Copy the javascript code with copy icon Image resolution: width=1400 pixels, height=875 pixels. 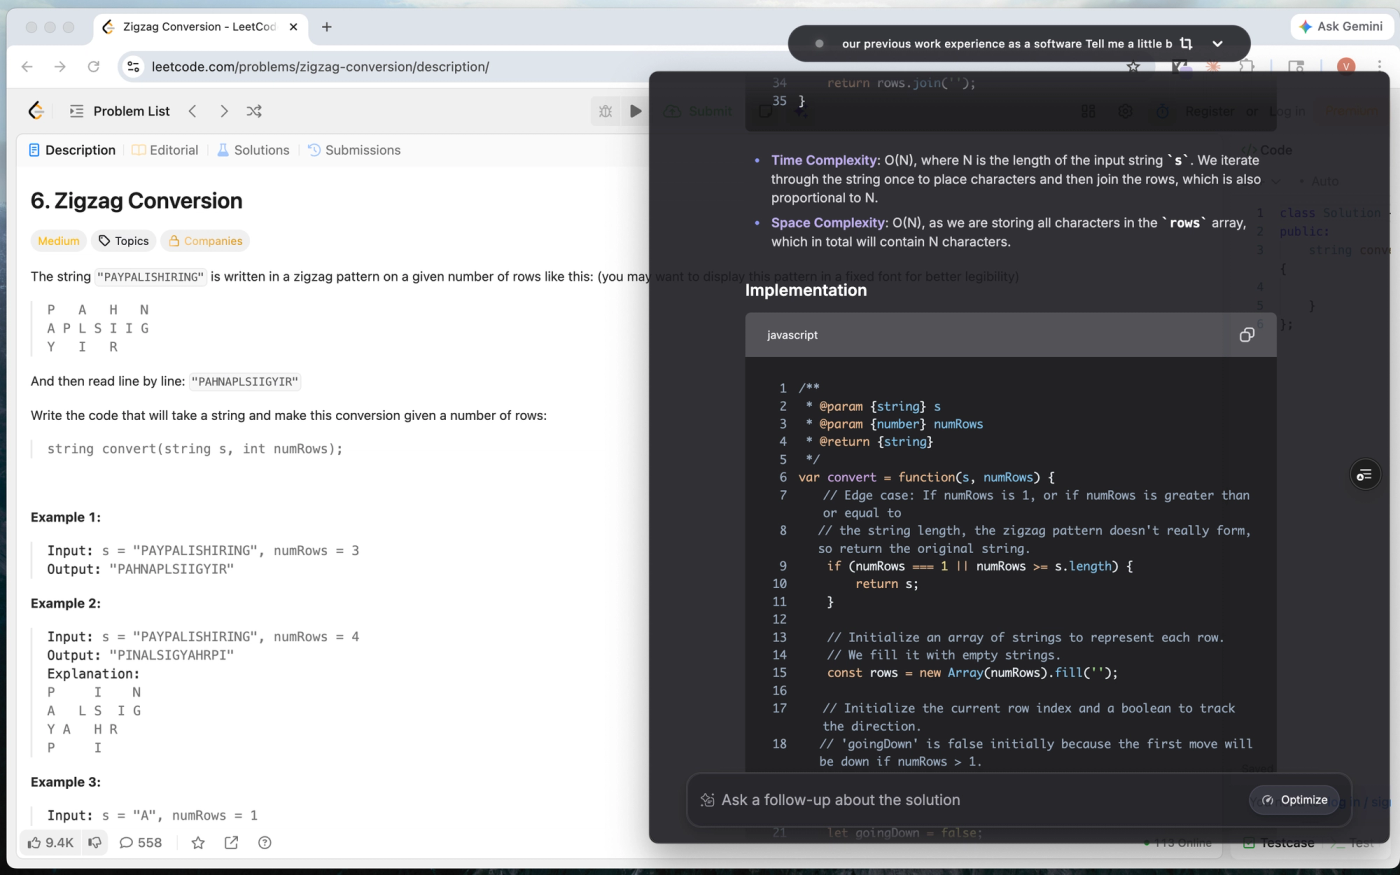(x=1247, y=335)
